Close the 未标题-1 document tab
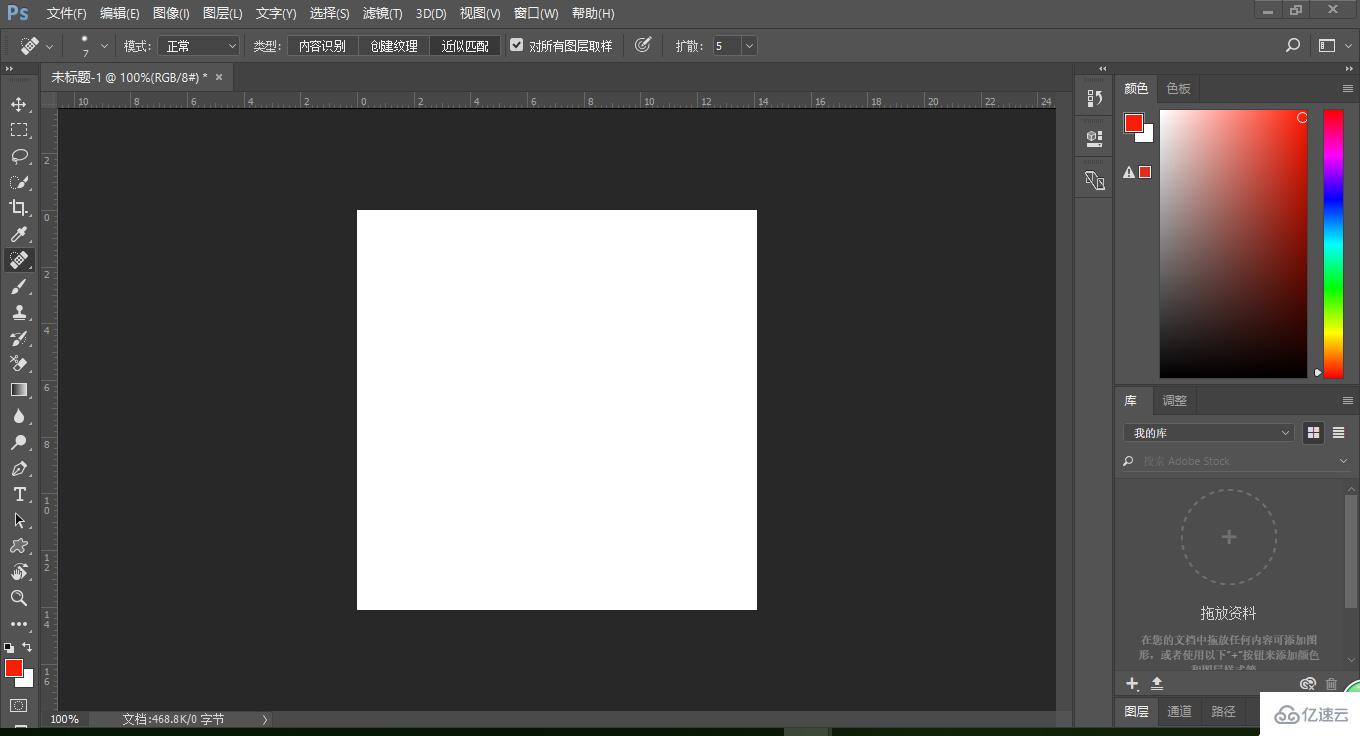Screen dimensions: 1360x736 (x=219, y=77)
